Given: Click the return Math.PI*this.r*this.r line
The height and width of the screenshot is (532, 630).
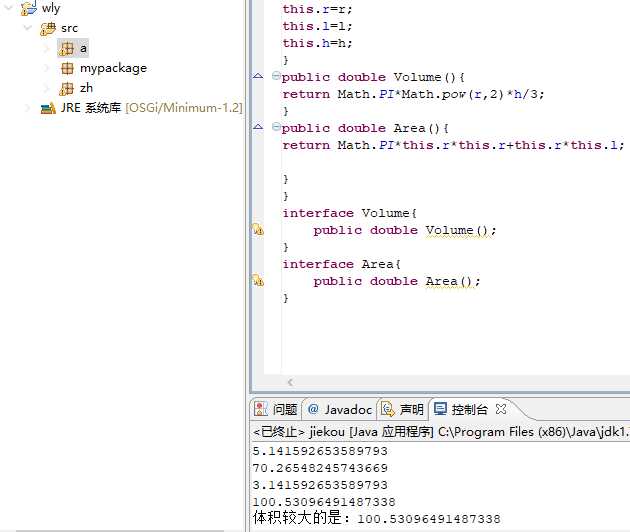Looking at the screenshot, I should tap(454, 145).
